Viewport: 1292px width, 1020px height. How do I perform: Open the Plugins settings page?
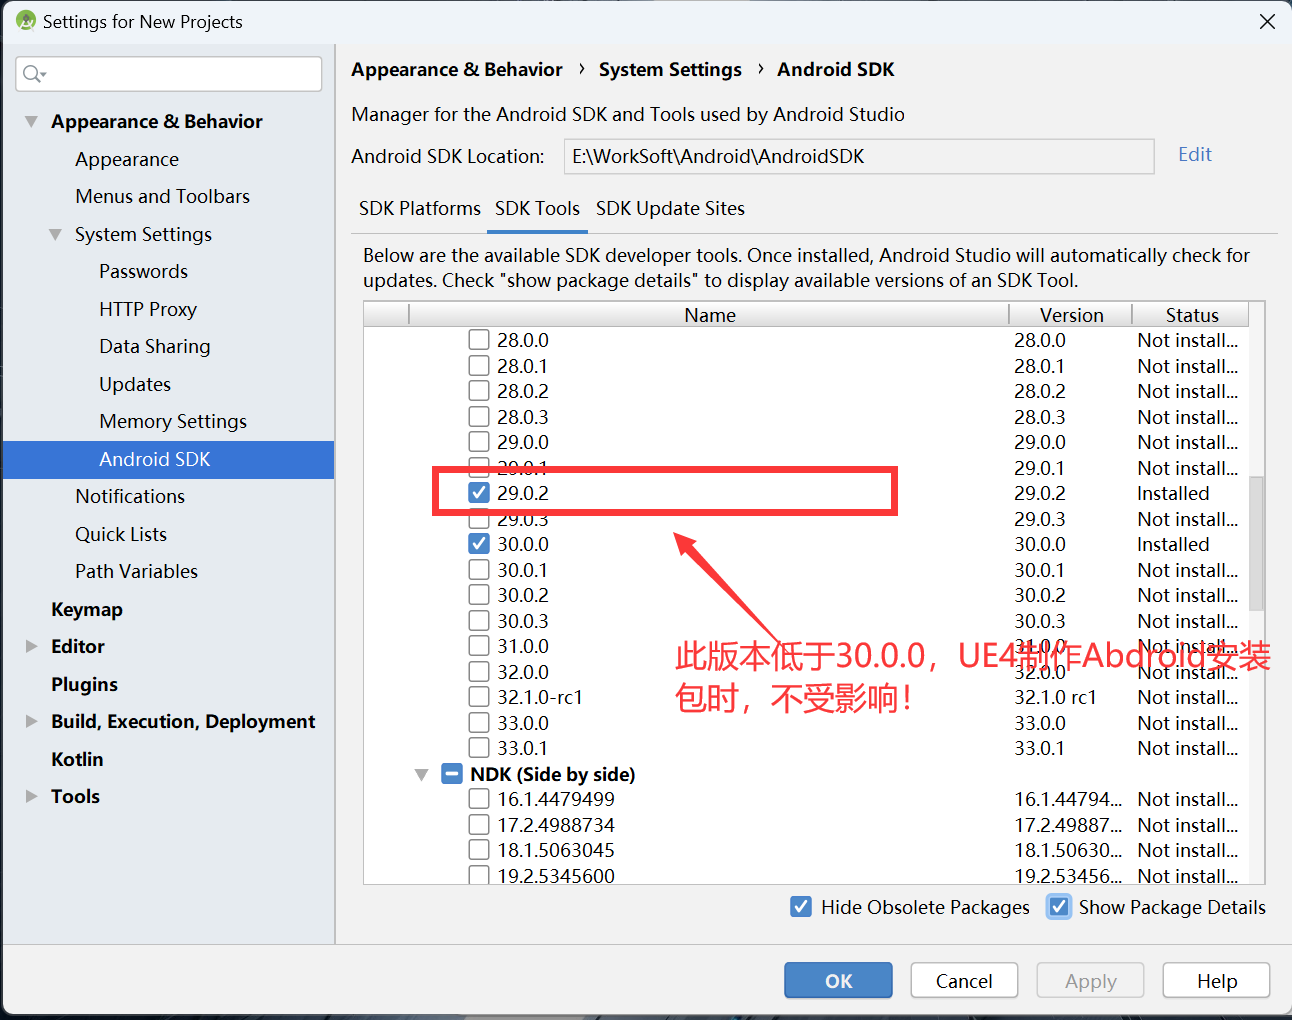click(x=85, y=685)
